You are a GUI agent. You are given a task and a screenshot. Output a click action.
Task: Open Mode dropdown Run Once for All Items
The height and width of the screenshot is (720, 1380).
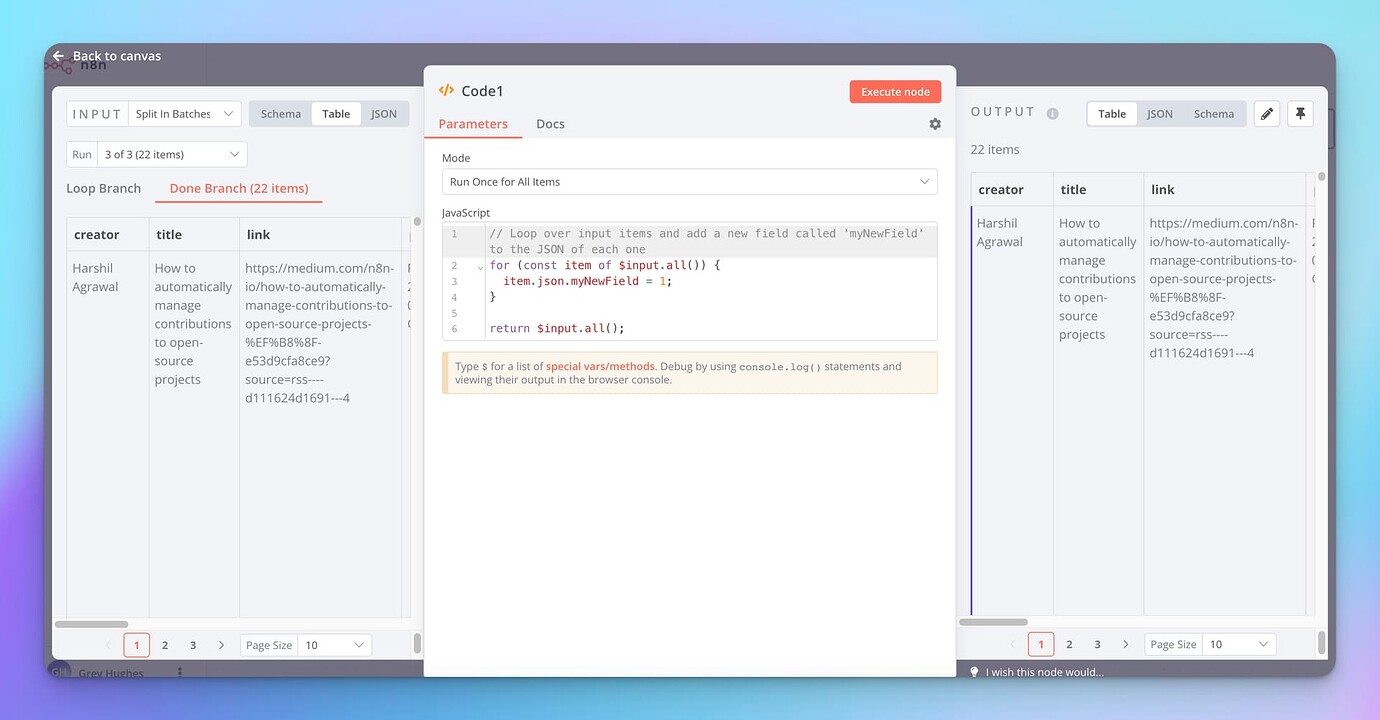[x=689, y=182]
